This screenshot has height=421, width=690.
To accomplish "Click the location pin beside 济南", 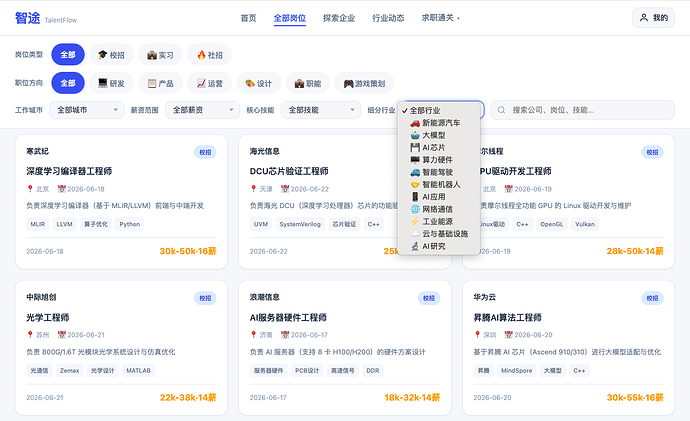I will 253,335.
